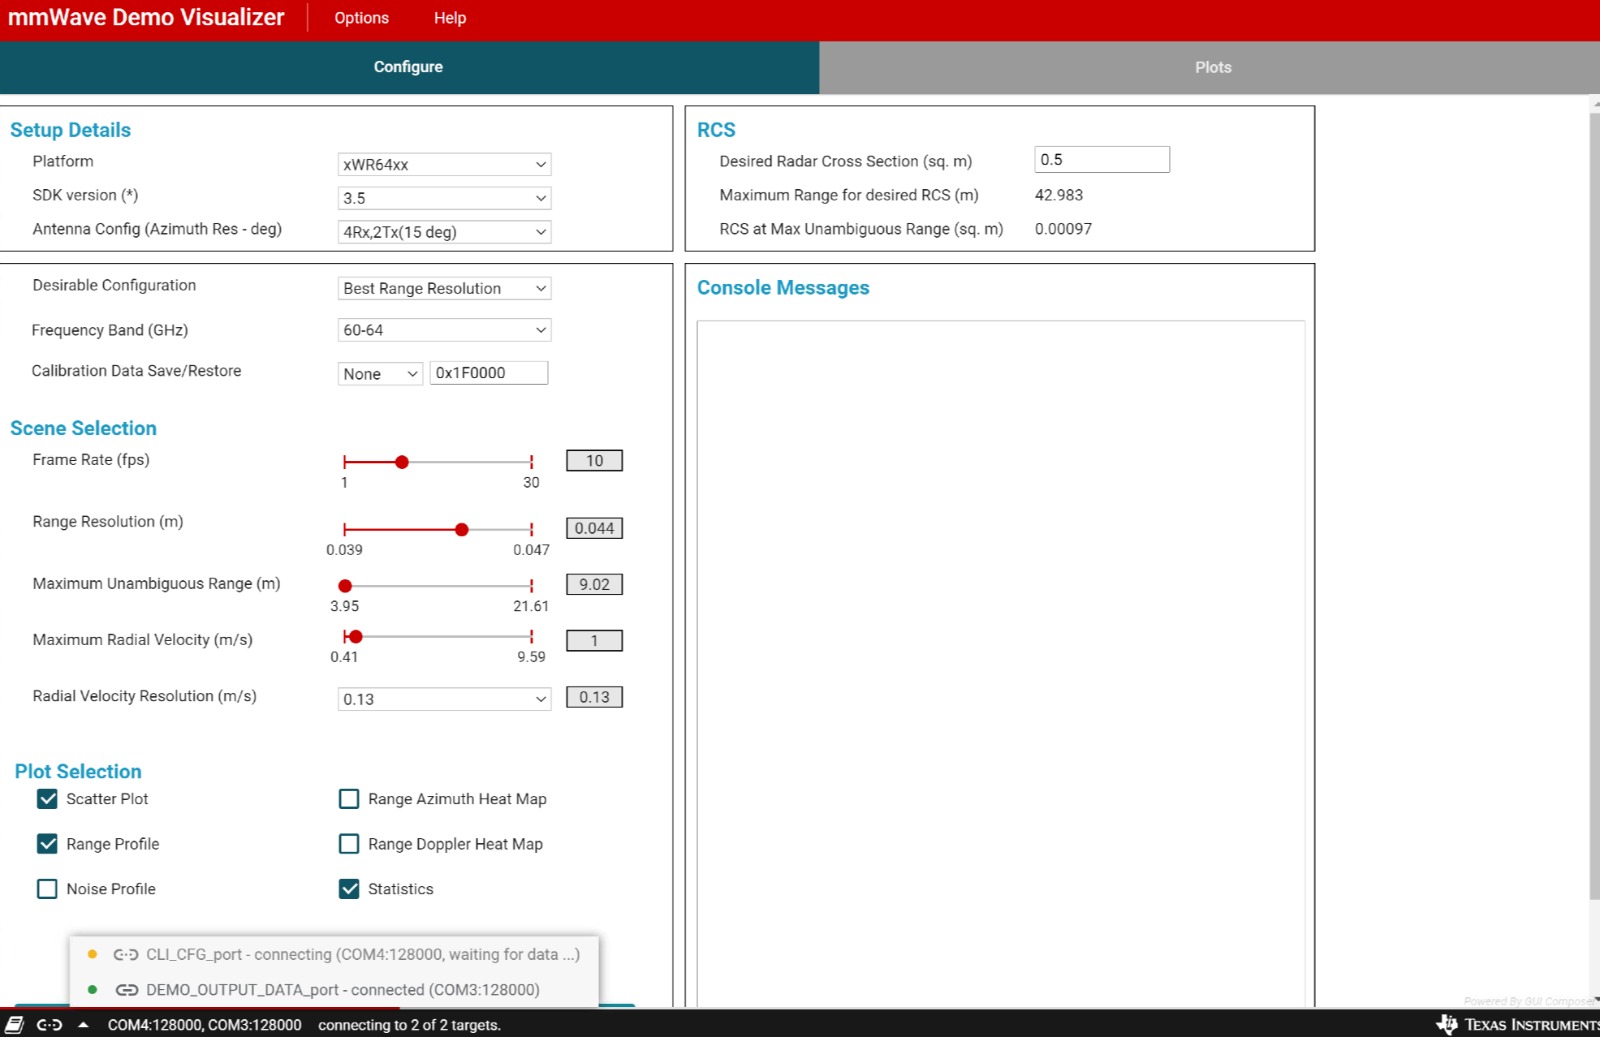1600x1037 pixels.
Task: Enable Range Azimuth Heat Map checkbox
Action: pyautogui.click(x=349, y=799)
